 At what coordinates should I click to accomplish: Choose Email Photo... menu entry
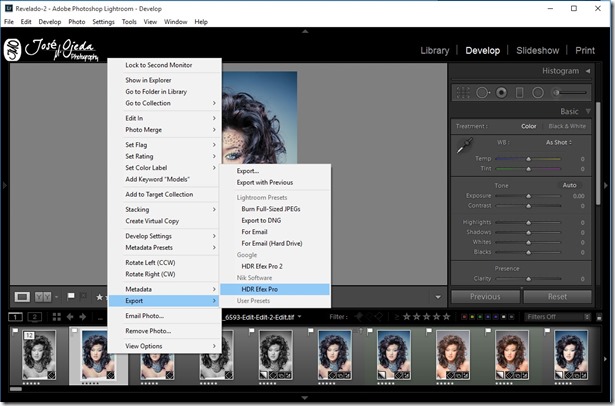click(x=165, y=316)
